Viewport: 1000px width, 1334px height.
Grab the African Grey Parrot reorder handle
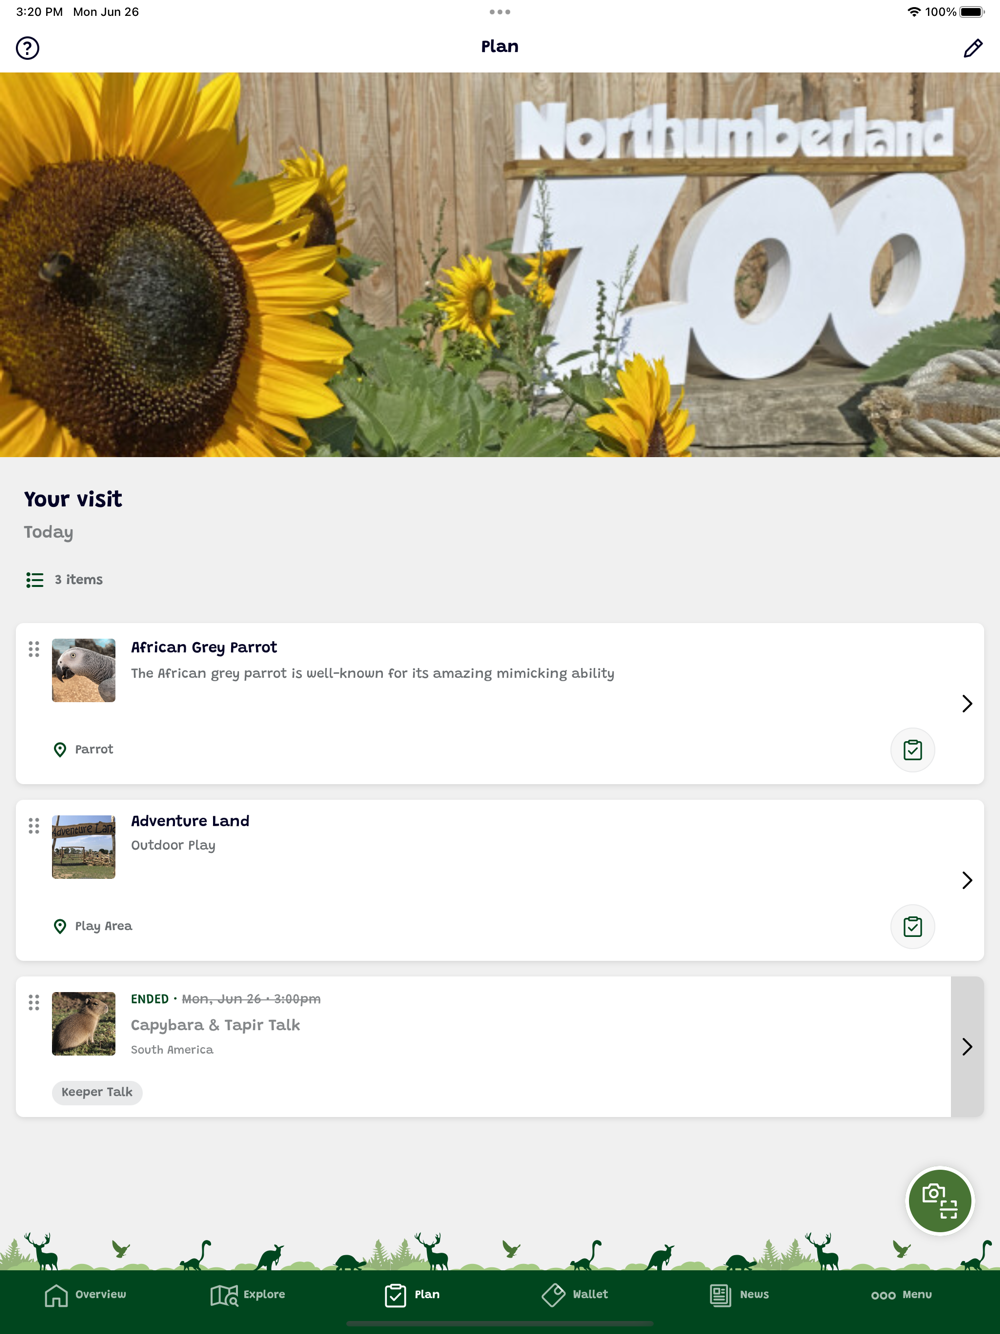pyautogui.click(x=34, y=649)
